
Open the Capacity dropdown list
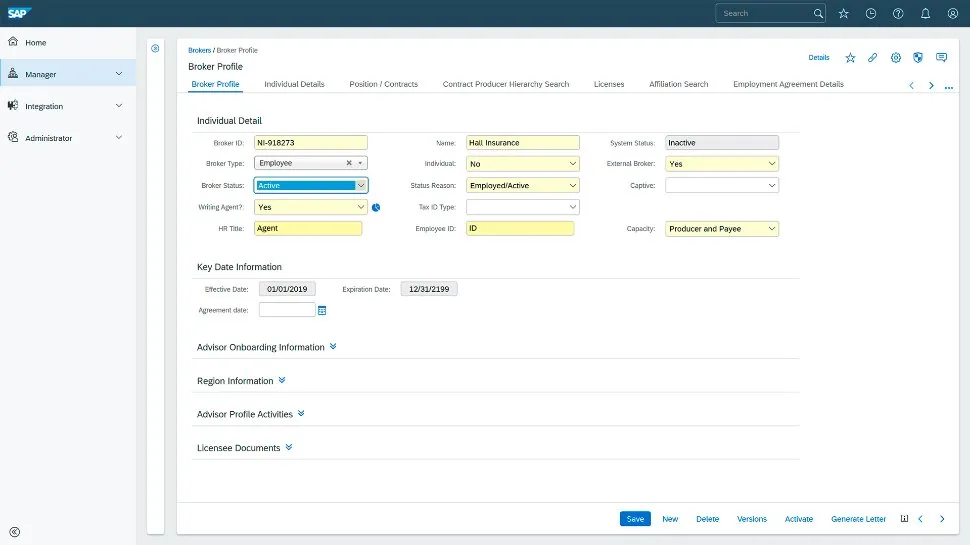click(771, 229)
